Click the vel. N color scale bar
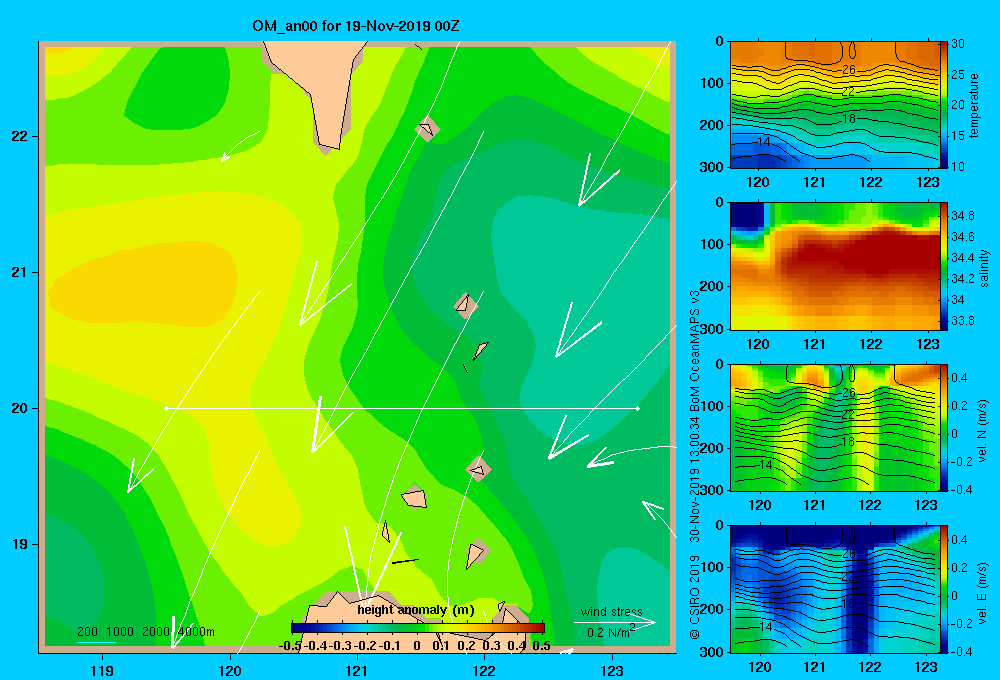Image resolution: width=1000 pixels, height=680 pixels. click(x=943, y=427)
